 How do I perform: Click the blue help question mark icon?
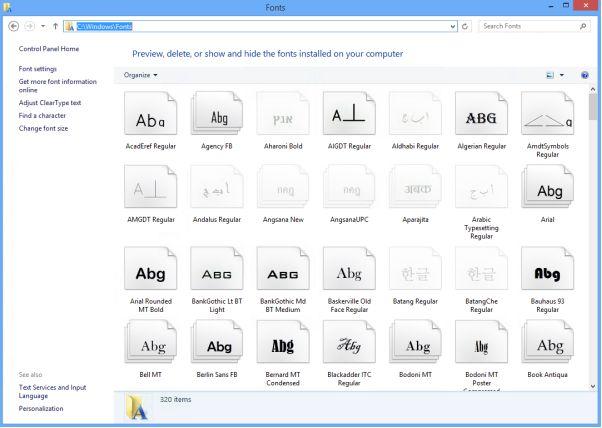pyautogui.click(x=584, y=75)
